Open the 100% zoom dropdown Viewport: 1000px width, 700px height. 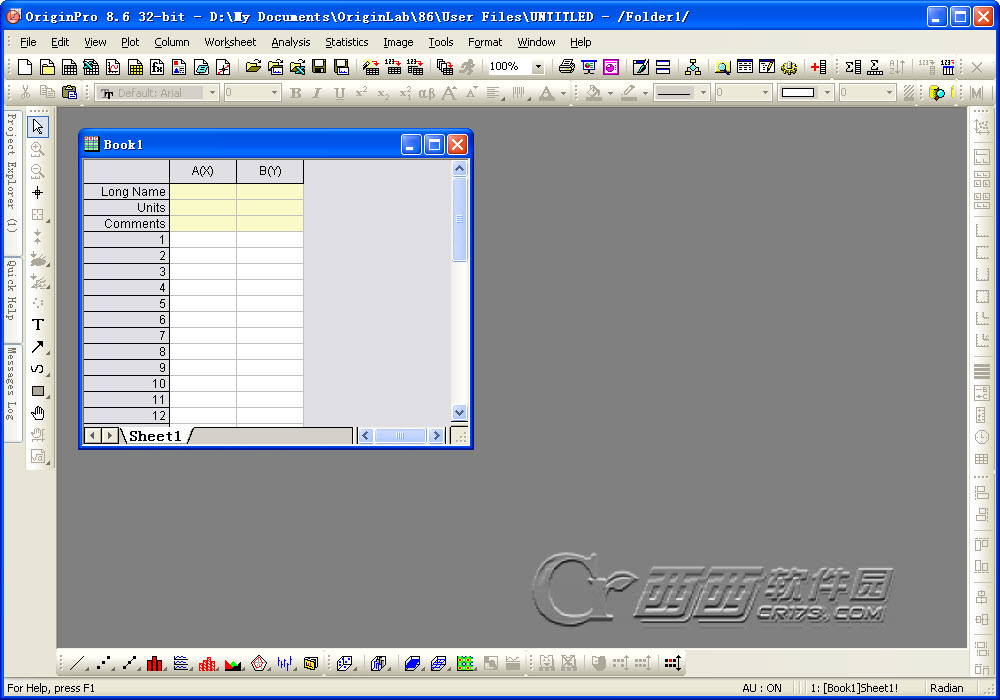(x=538, y=67)
